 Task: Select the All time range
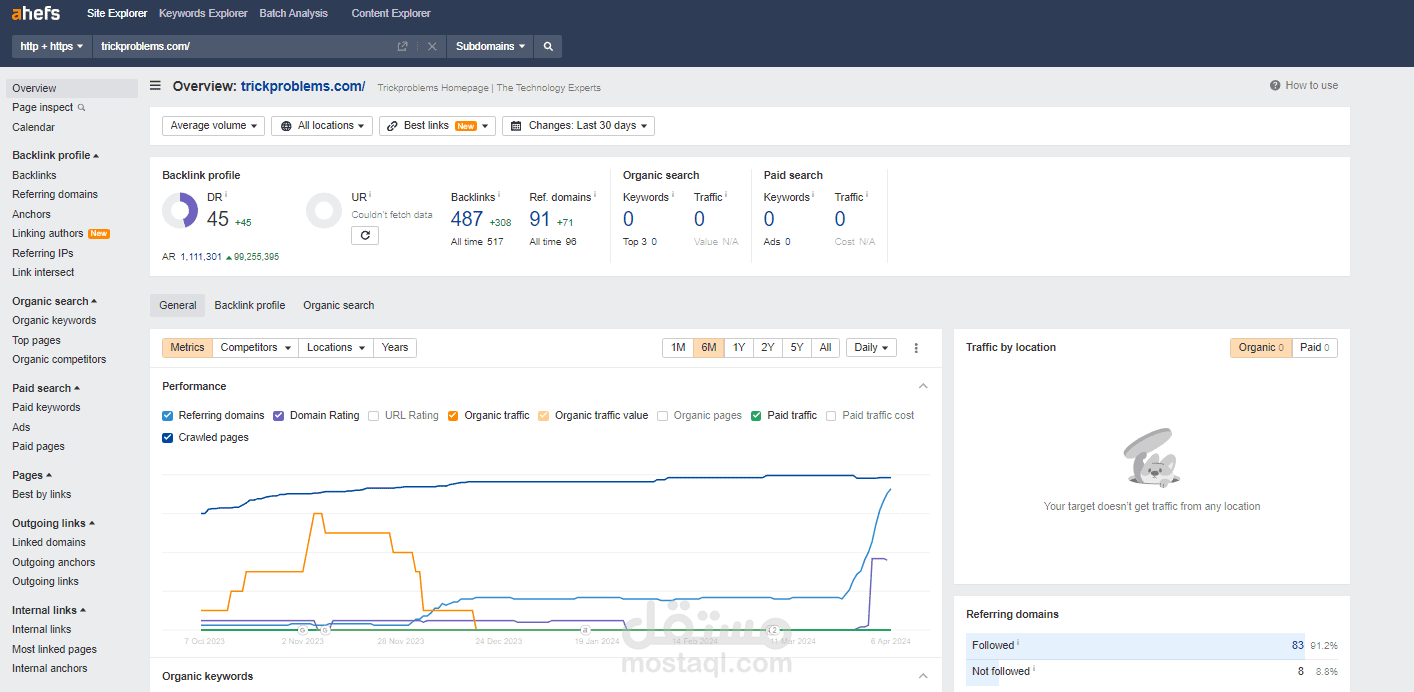pyautogui.click(x=825, y=348)
